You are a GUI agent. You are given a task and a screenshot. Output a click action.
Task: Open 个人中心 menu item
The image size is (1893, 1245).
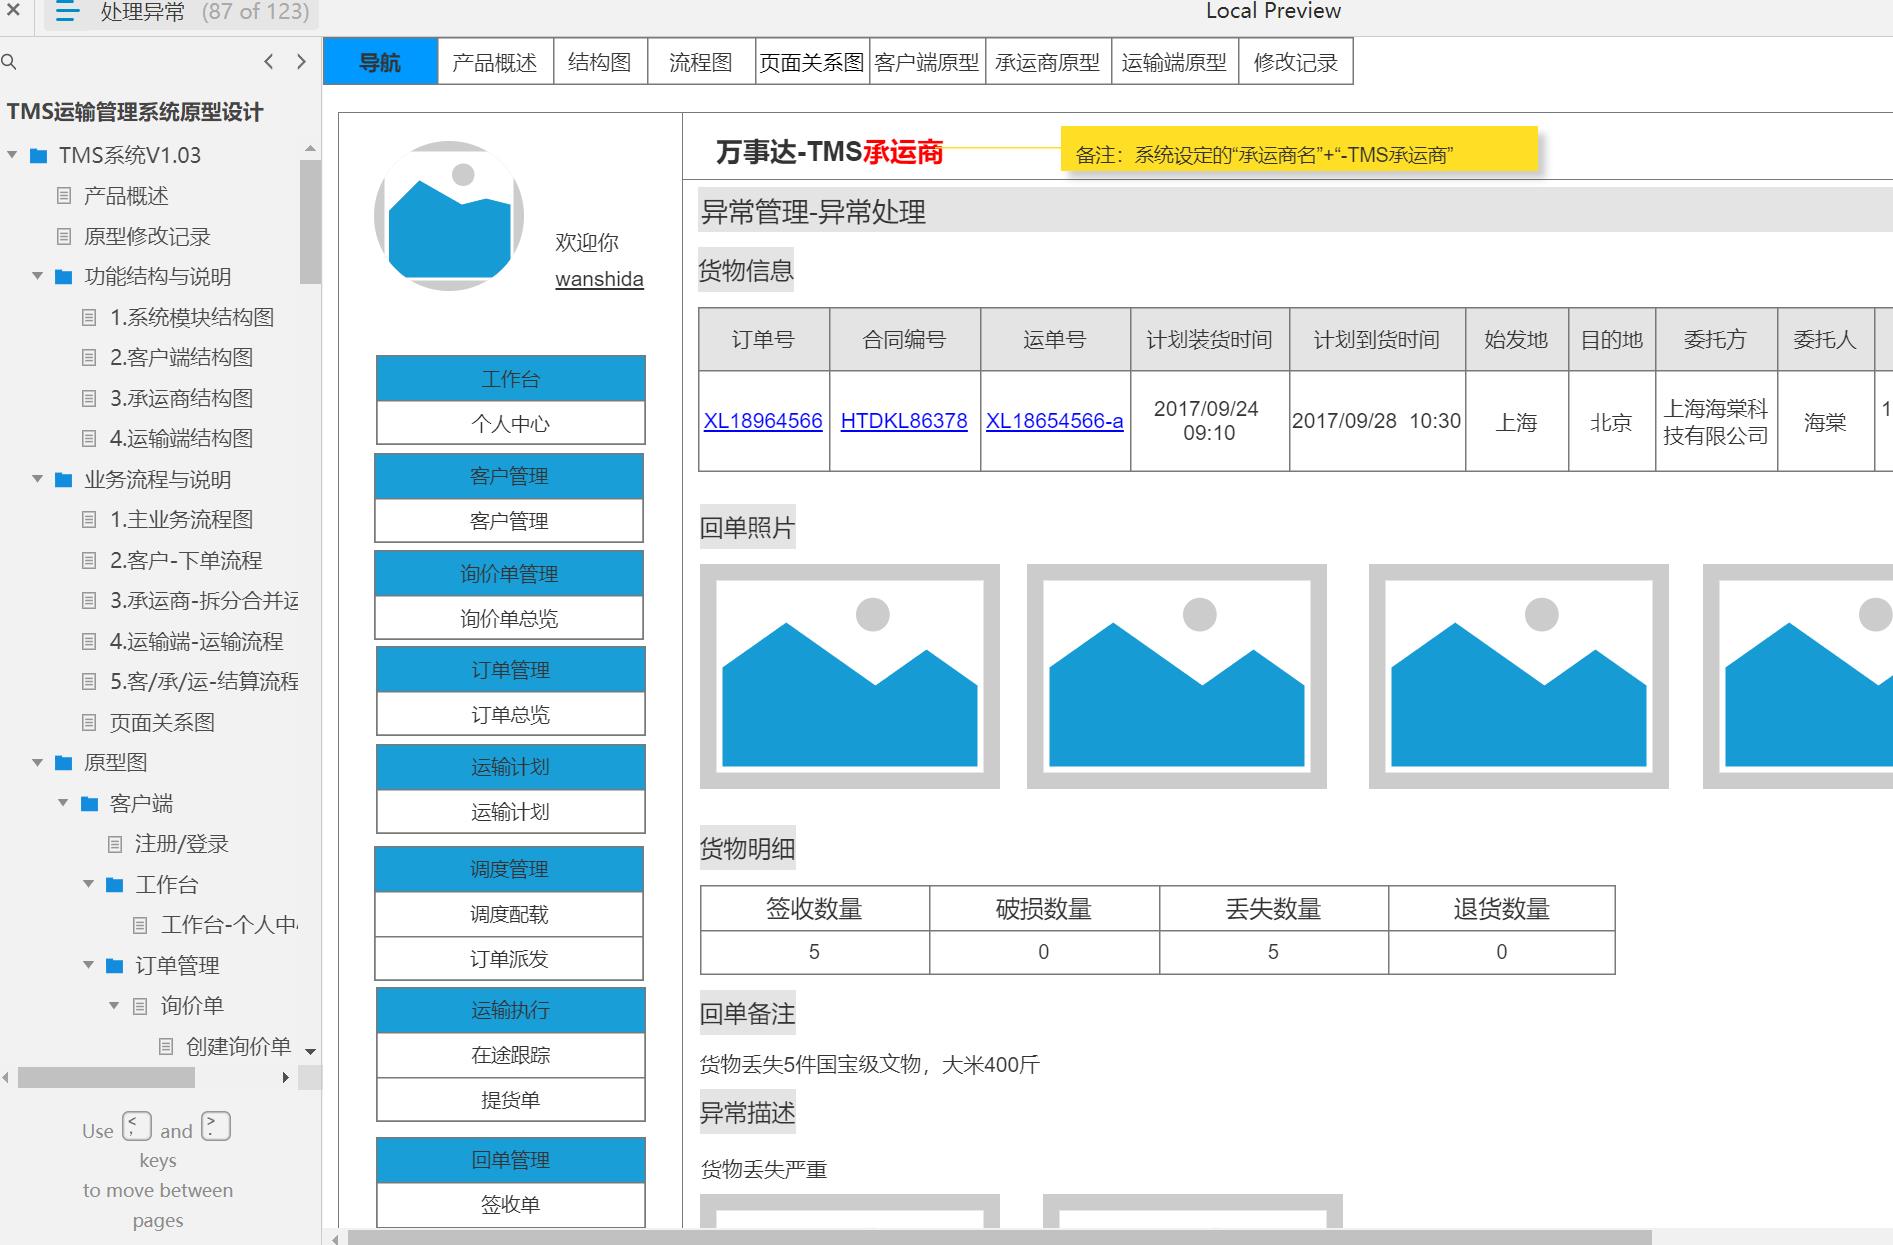[510, 423]
